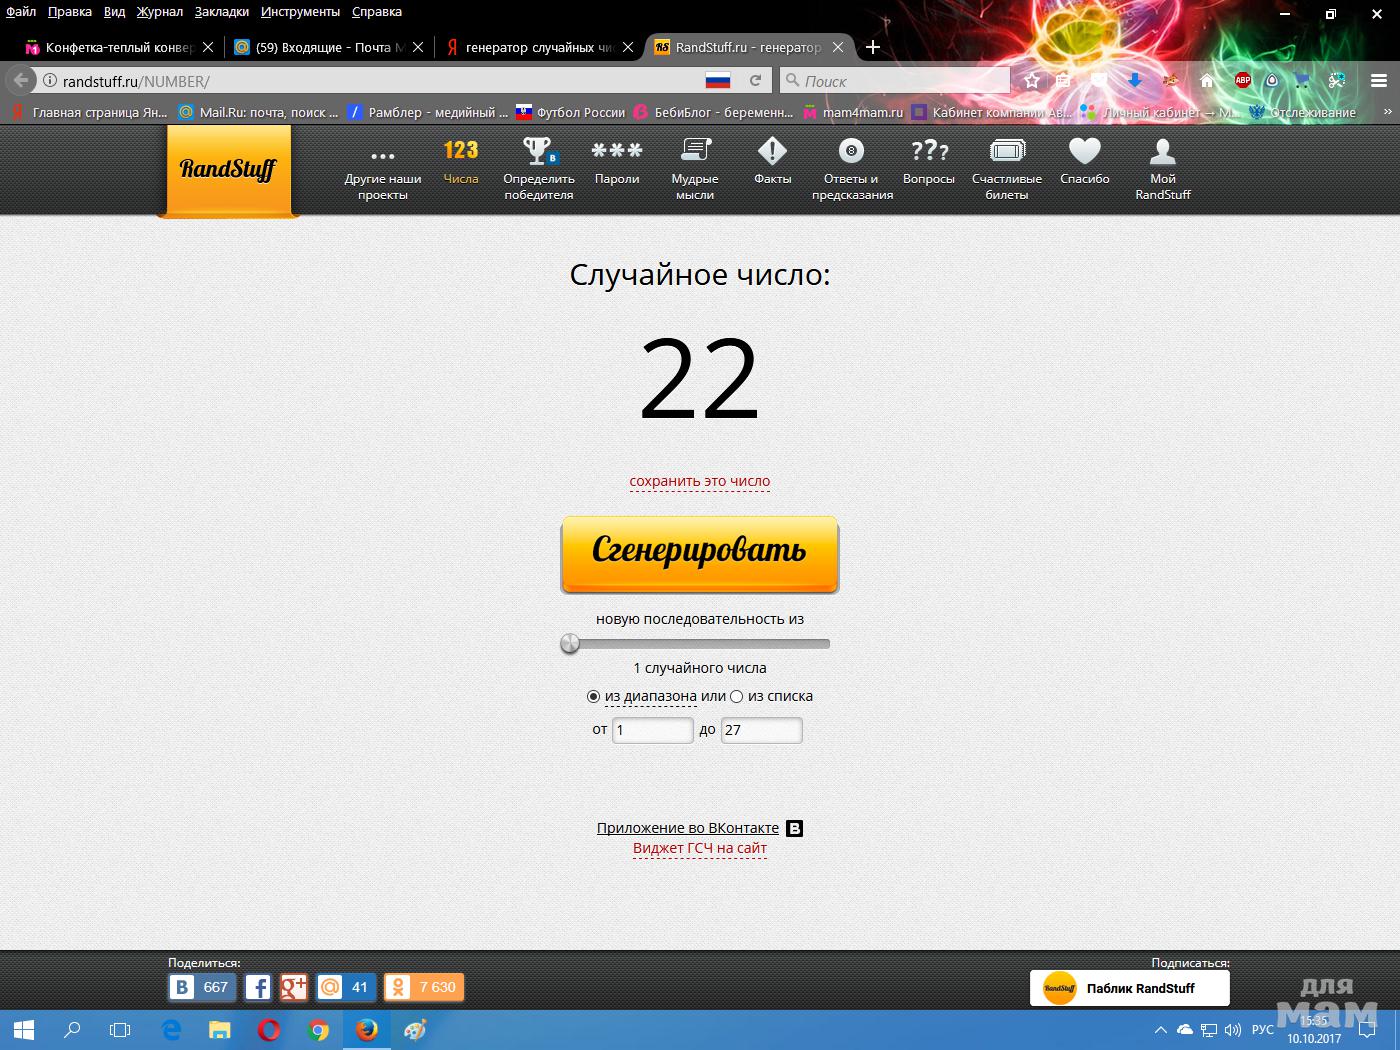Click the 'до' maximum value field
Viewport: 1400px width, 1050px height.
tap(761, 730)
